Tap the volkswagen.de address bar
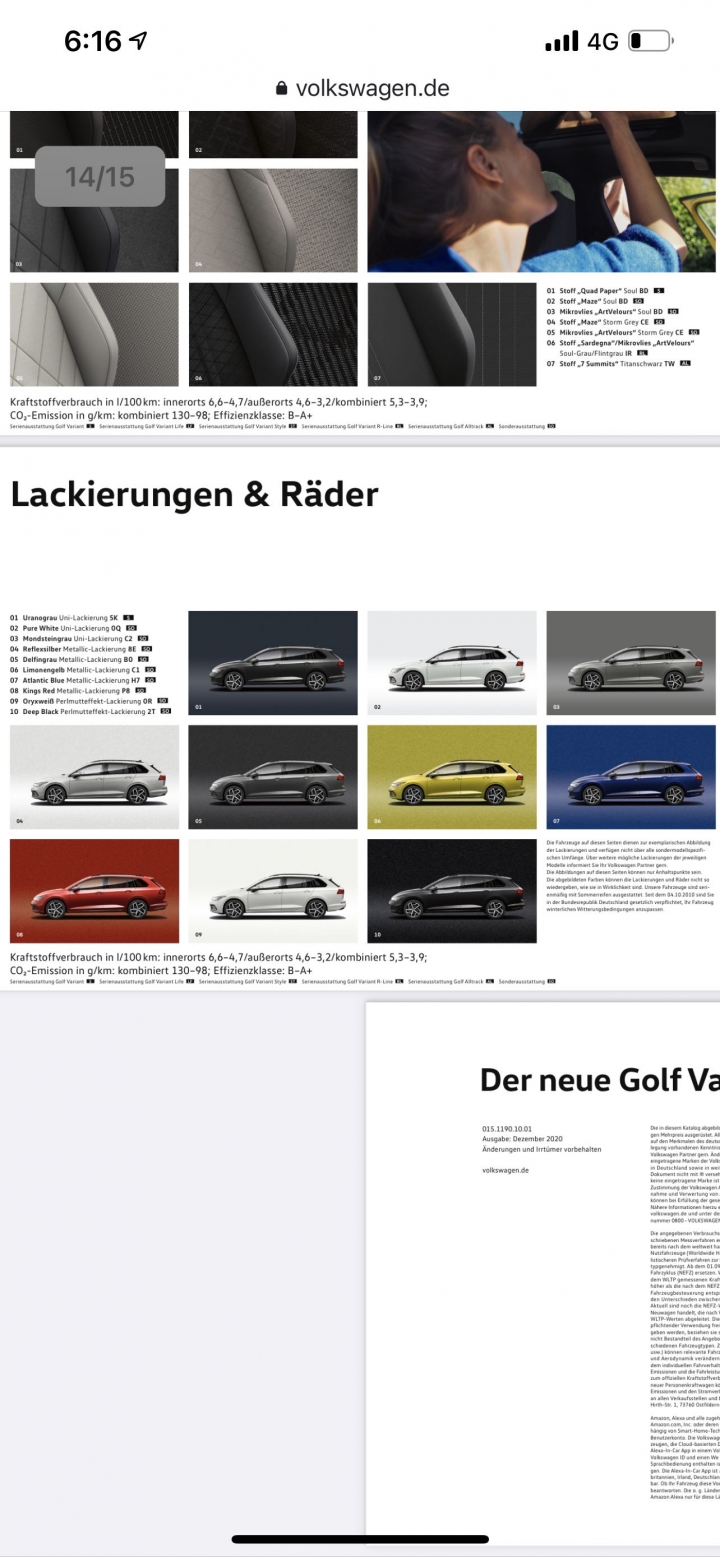Image resolution: width=720 pixels, height=1557 pixels. point(362,88)
